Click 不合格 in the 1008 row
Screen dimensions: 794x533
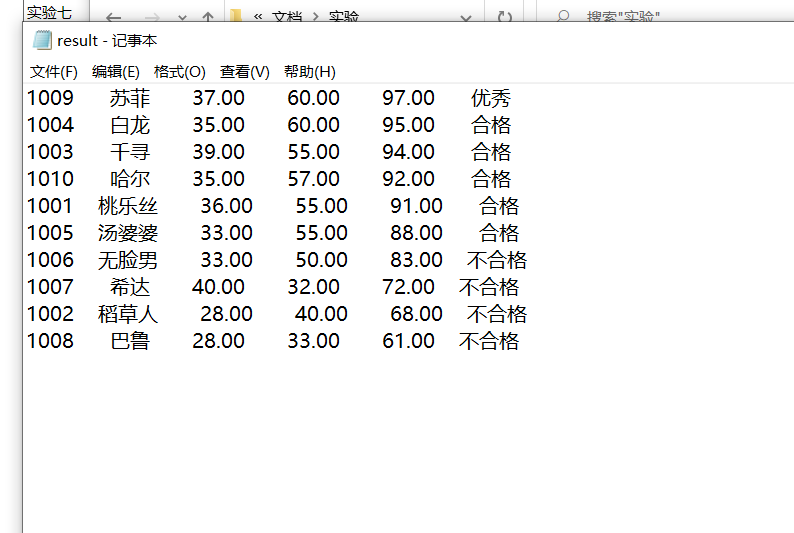[489, 341]
